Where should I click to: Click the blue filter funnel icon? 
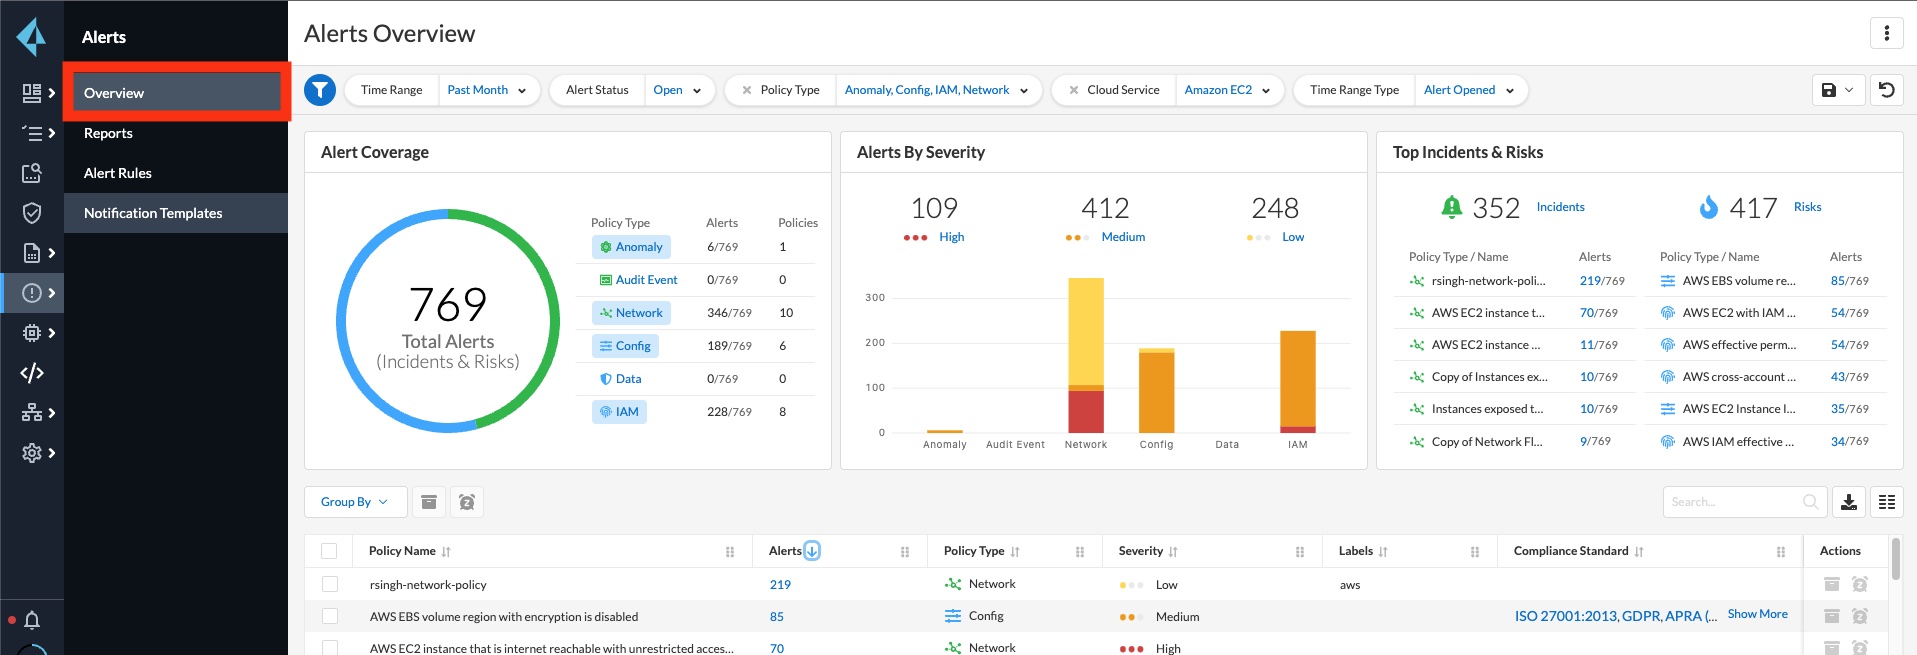click(x=320, y=90)
